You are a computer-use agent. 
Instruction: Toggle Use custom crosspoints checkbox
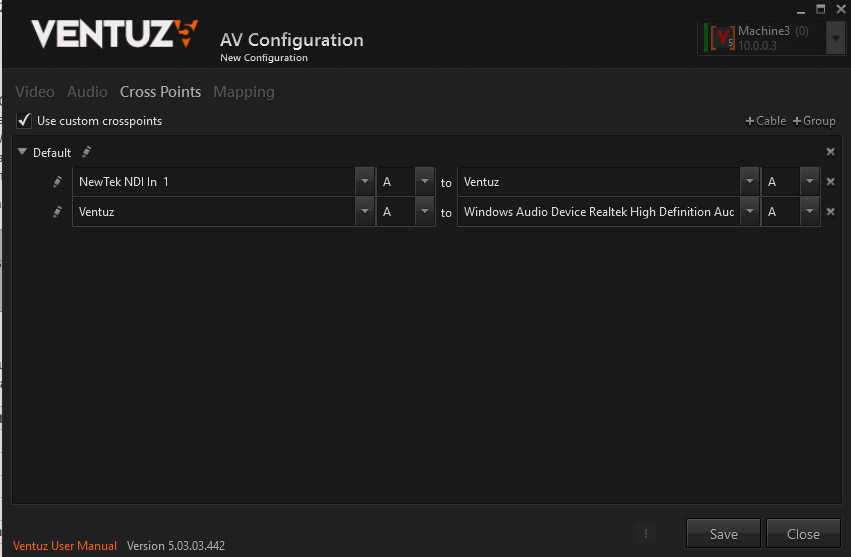pos(24,121)
